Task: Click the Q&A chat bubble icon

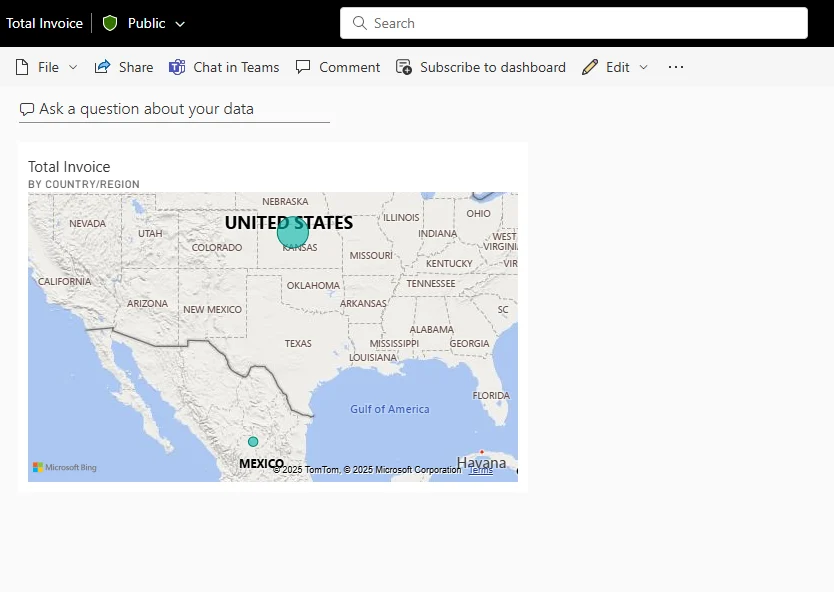Action: pyautogui.click(x=27, y=109)
